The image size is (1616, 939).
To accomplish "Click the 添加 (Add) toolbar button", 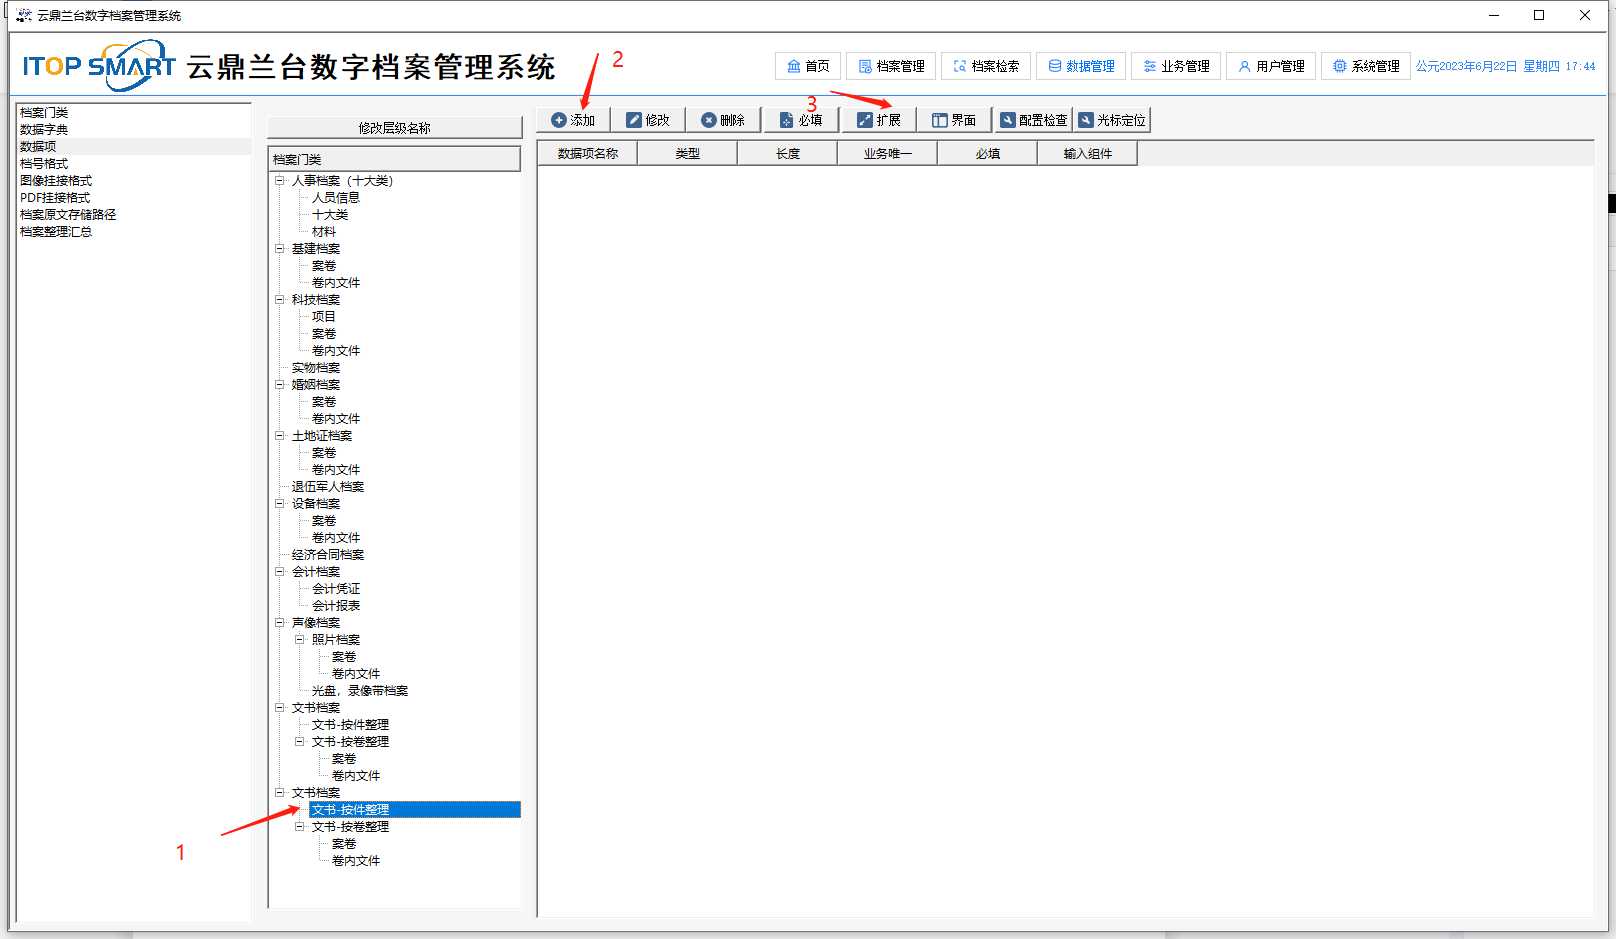I will 573,120.
